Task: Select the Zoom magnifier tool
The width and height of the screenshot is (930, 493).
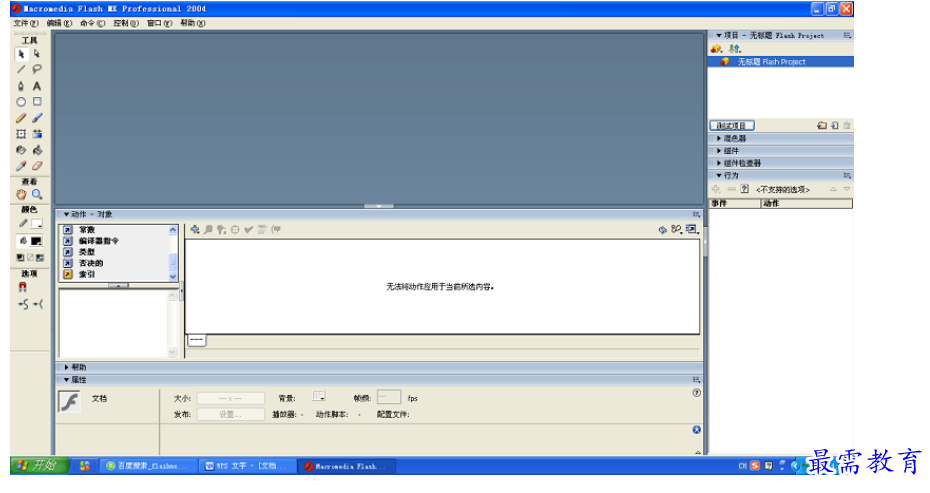Action: tap(37, 194)
